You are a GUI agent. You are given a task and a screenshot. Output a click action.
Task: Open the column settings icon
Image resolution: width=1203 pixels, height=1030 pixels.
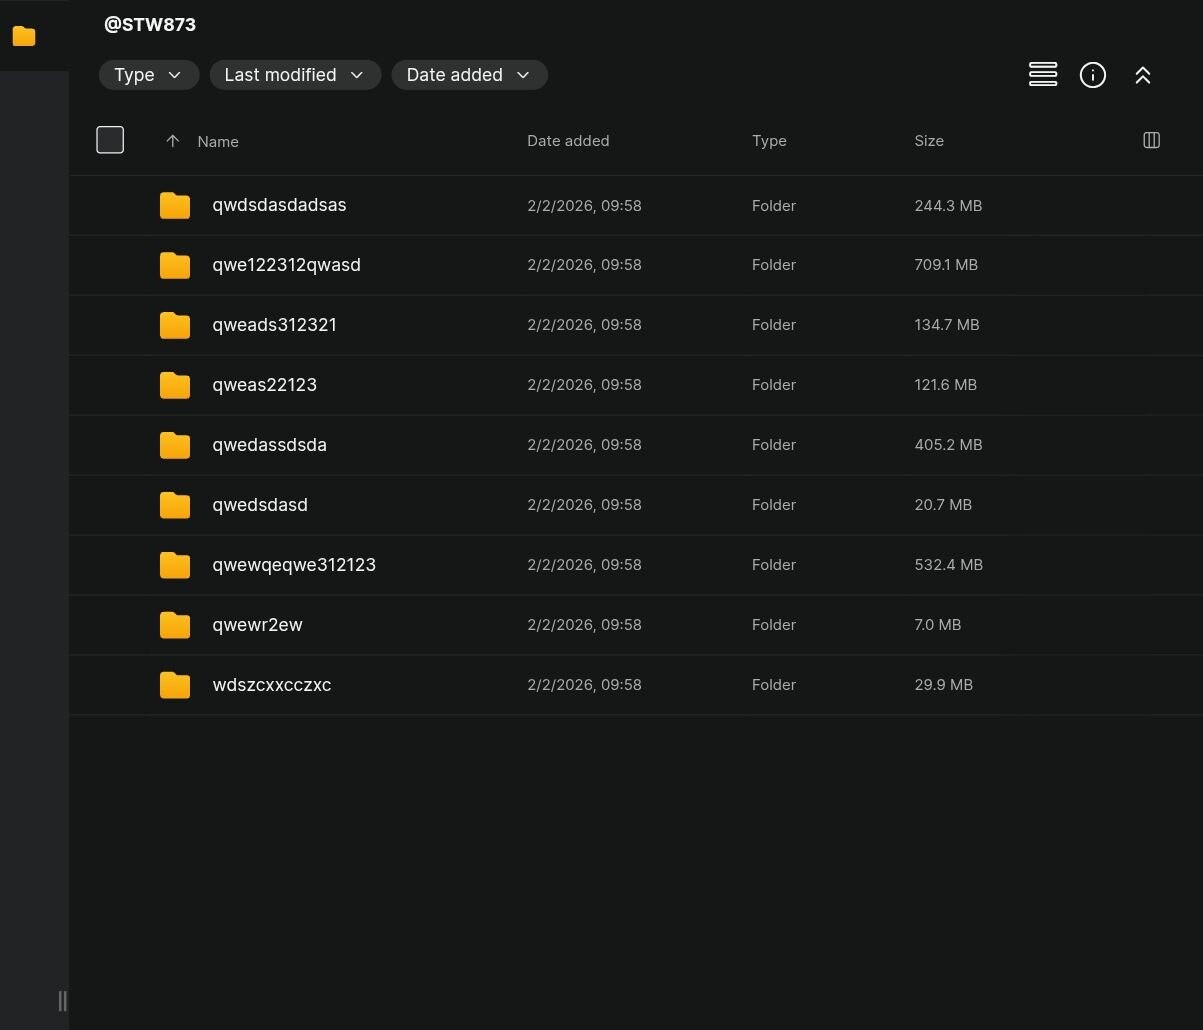tap(1151, 141)
